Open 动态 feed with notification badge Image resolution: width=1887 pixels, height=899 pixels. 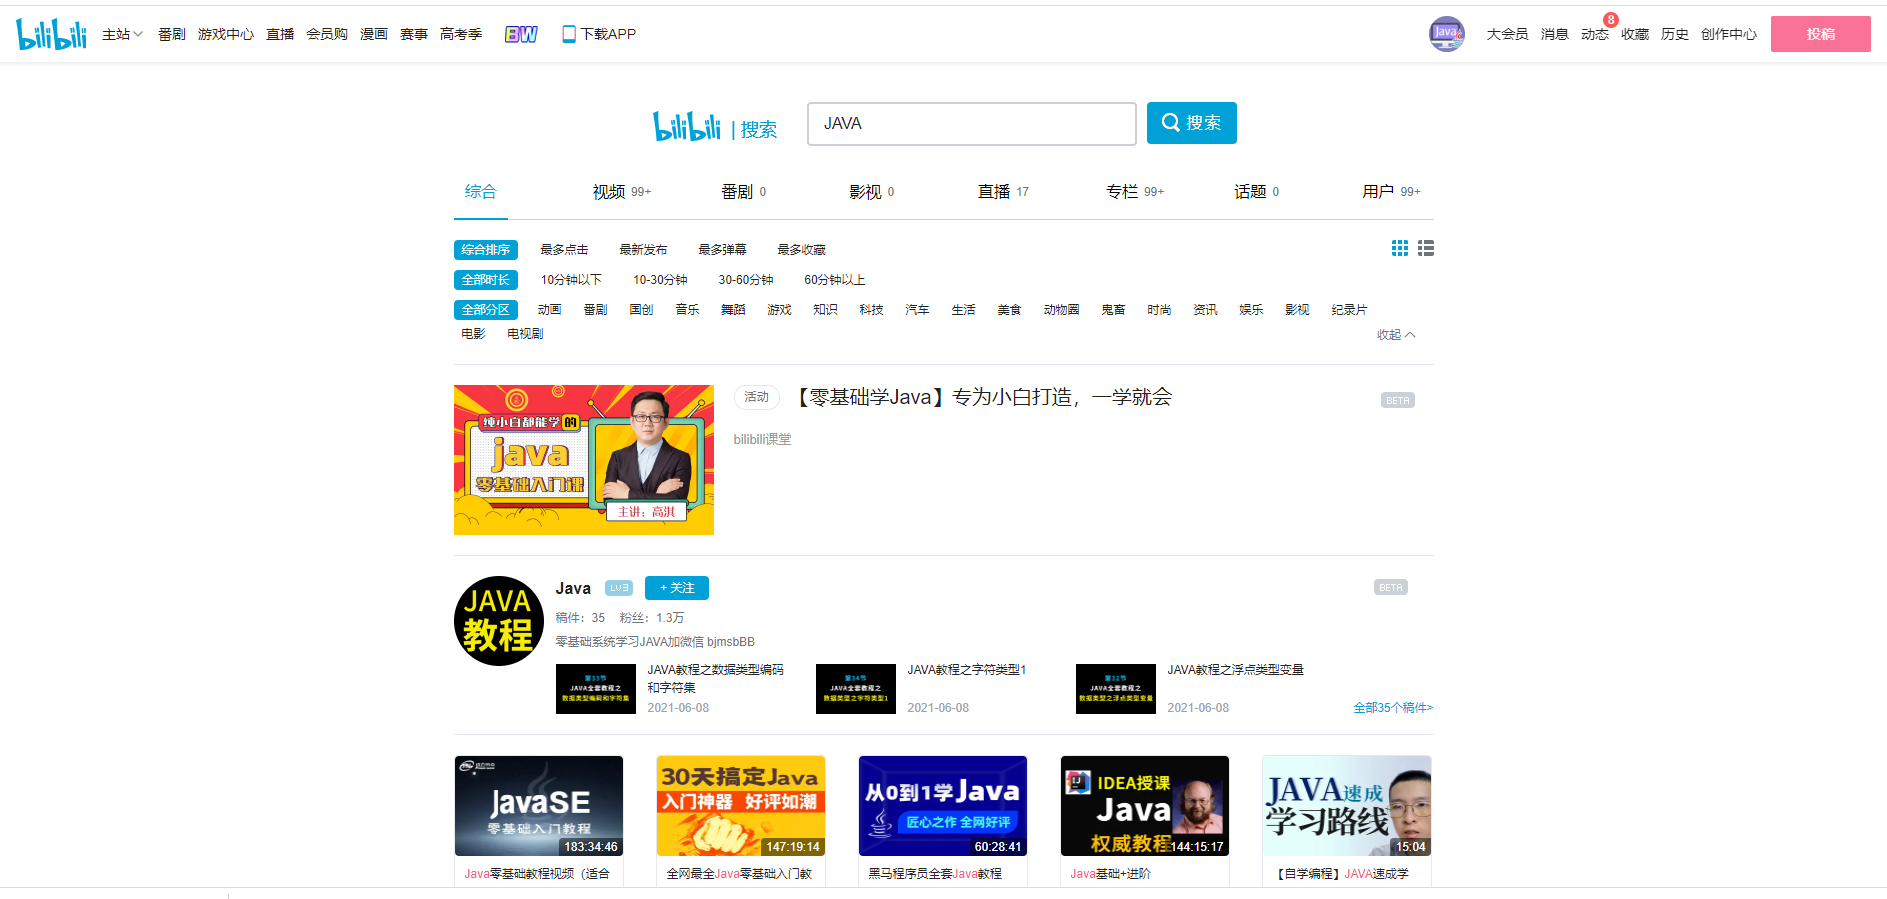click(x=1595, y=34)
